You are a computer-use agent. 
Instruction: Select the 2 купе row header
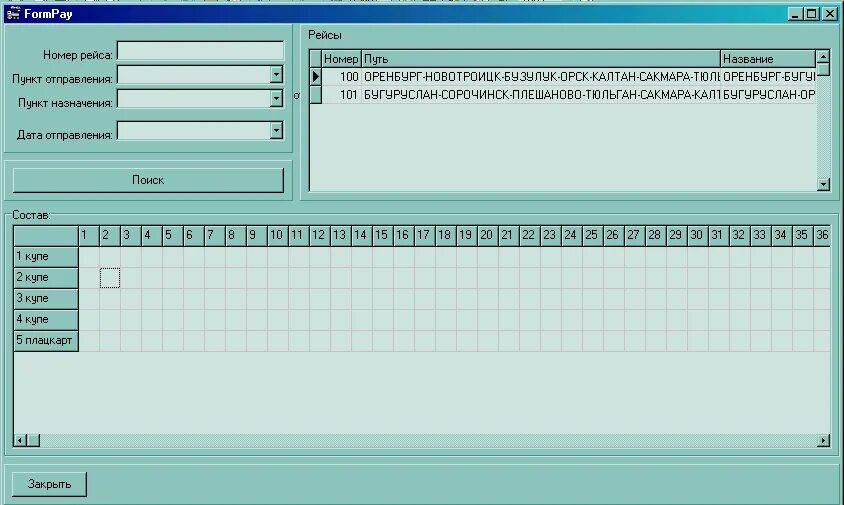[x=46, y=278]
